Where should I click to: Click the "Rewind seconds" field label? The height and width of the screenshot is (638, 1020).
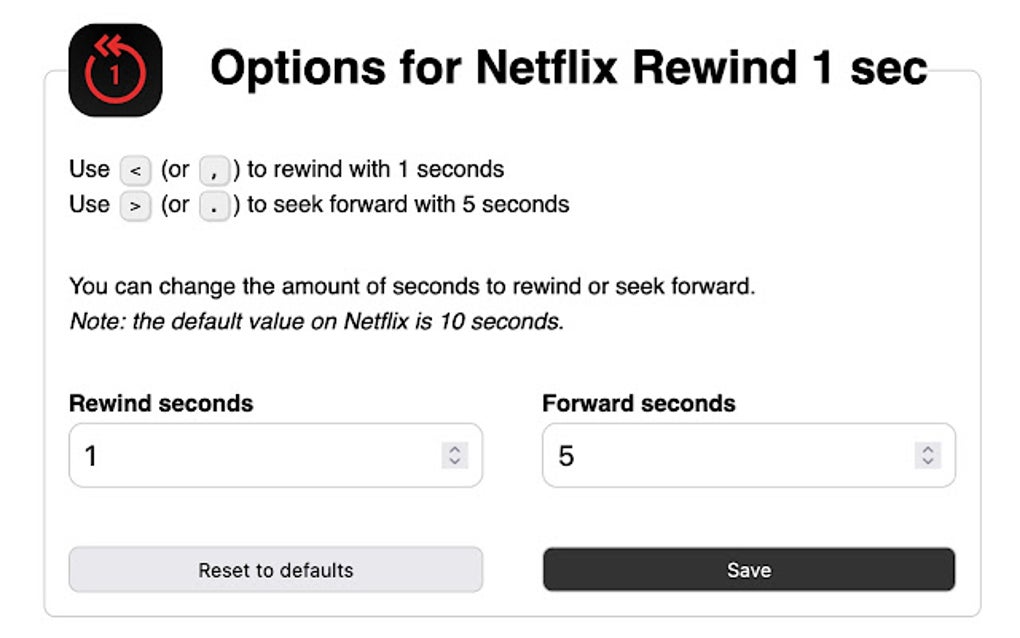click(161, 404)
